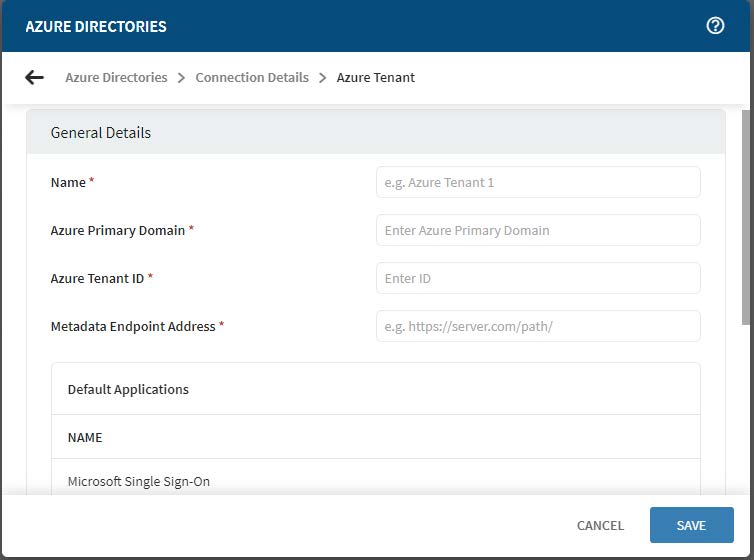Cancel the Azure tenant form
Image resolution: width=754 pixels, height=560 pixels.
tap(600, 525)
